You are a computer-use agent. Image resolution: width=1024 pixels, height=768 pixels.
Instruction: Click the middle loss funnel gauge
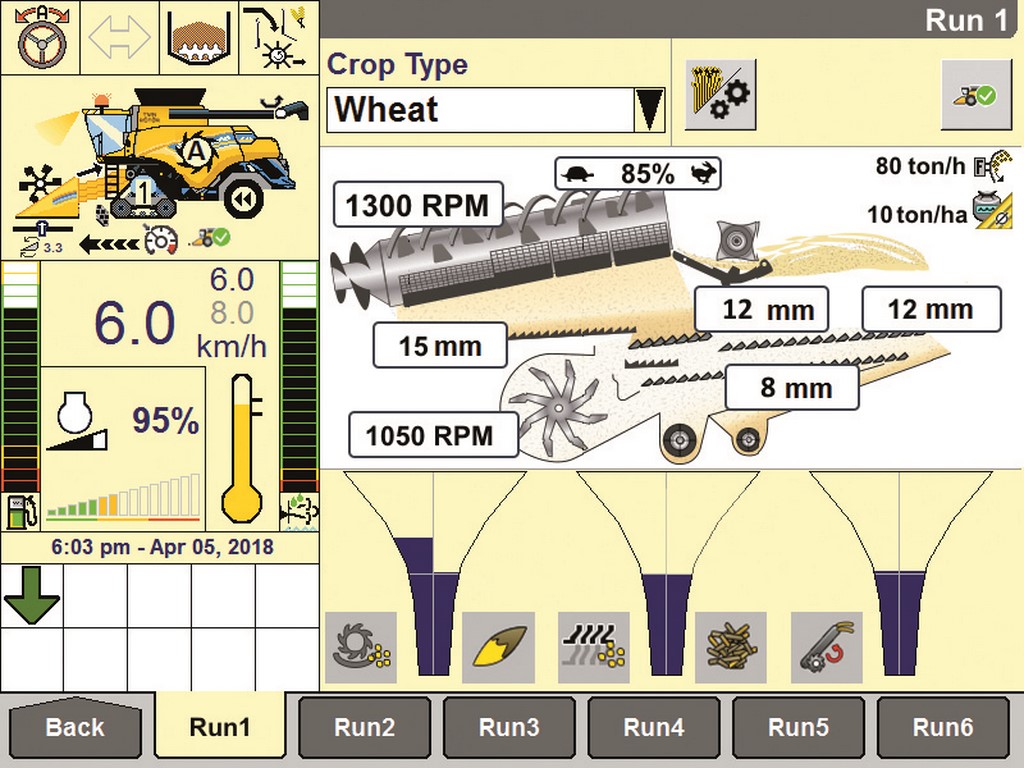667,573
